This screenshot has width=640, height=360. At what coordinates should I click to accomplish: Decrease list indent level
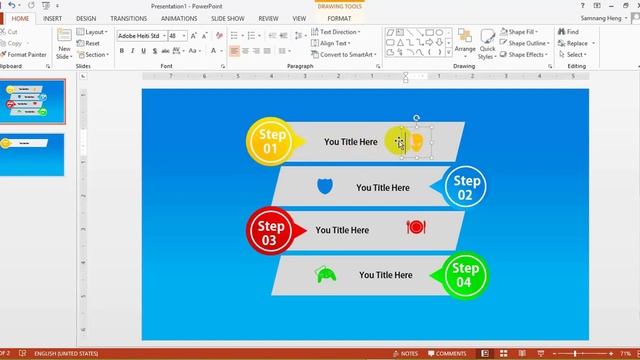coord(272,36)
